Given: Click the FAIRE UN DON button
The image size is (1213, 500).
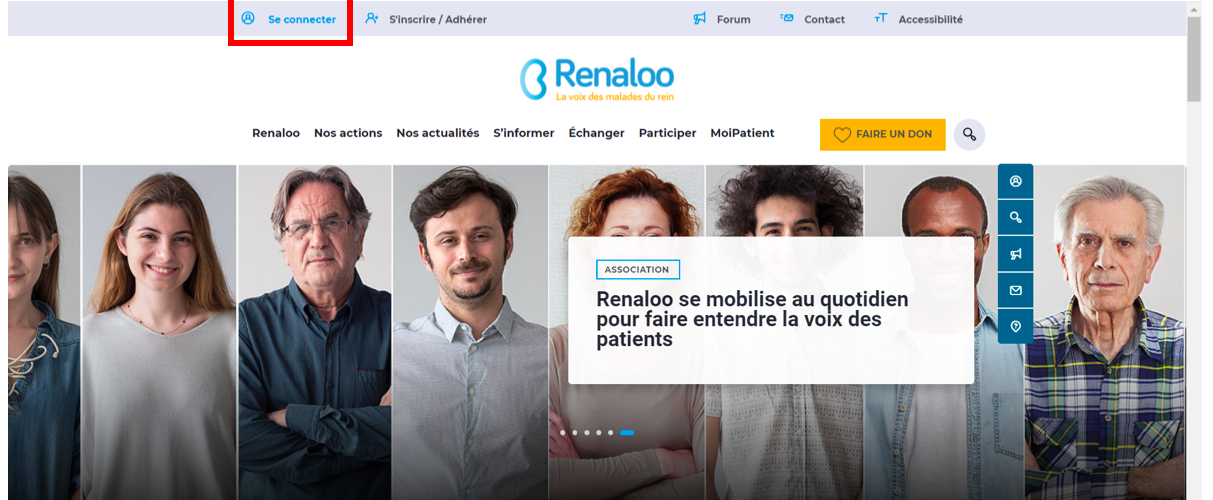Looking at the screenshot, I should pyautogui.click(x=882, y=134).
